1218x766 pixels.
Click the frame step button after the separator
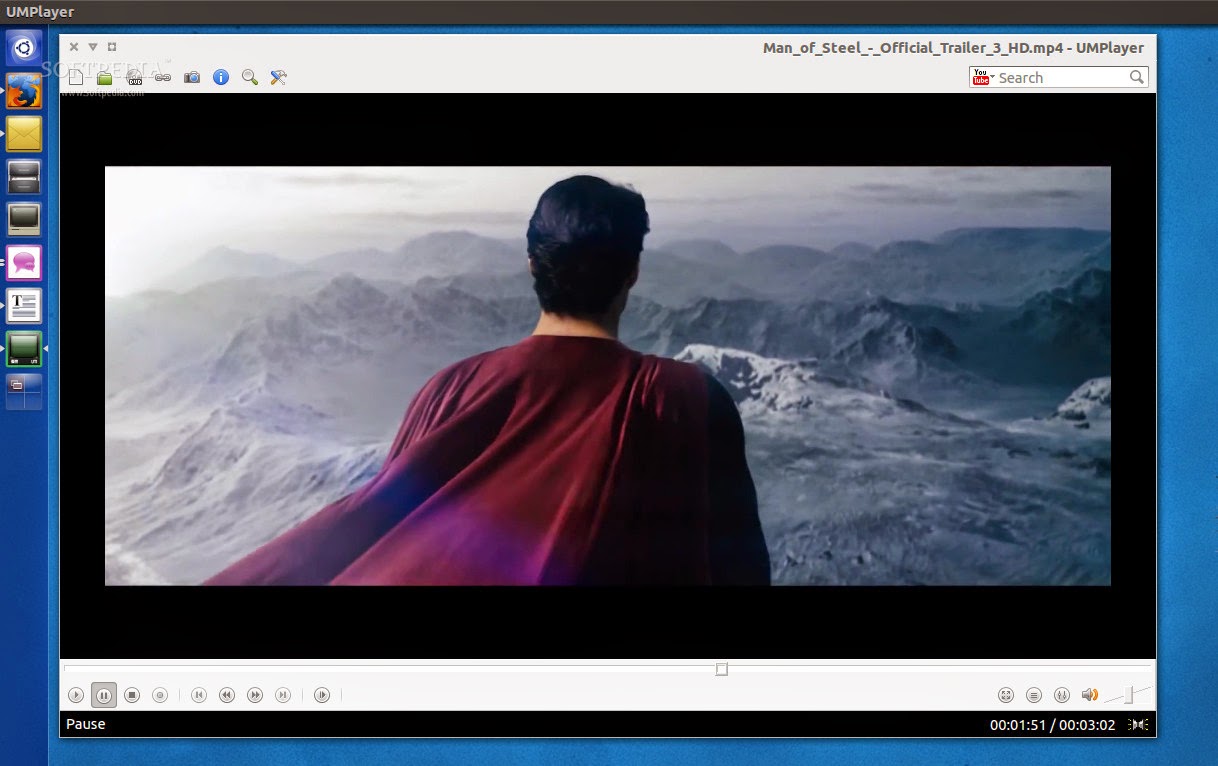322,695
